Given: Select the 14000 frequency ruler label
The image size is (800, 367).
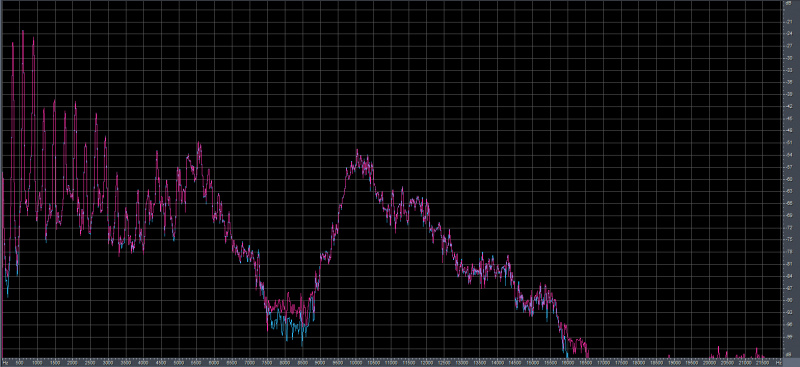Looking at the screenshot, I should click(x=497, y=363).
